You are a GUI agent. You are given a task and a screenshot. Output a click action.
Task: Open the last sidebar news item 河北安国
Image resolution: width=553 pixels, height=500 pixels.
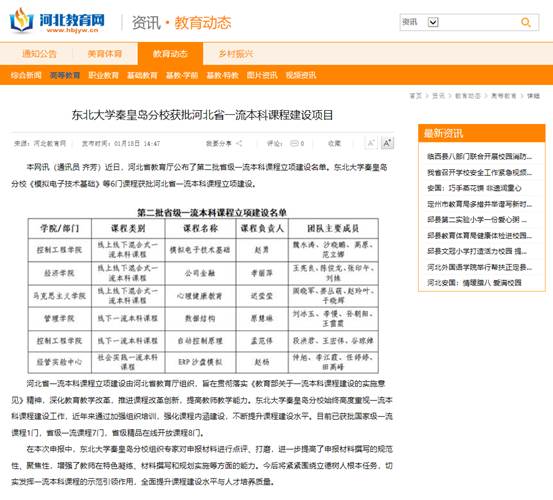click(474, 282)
